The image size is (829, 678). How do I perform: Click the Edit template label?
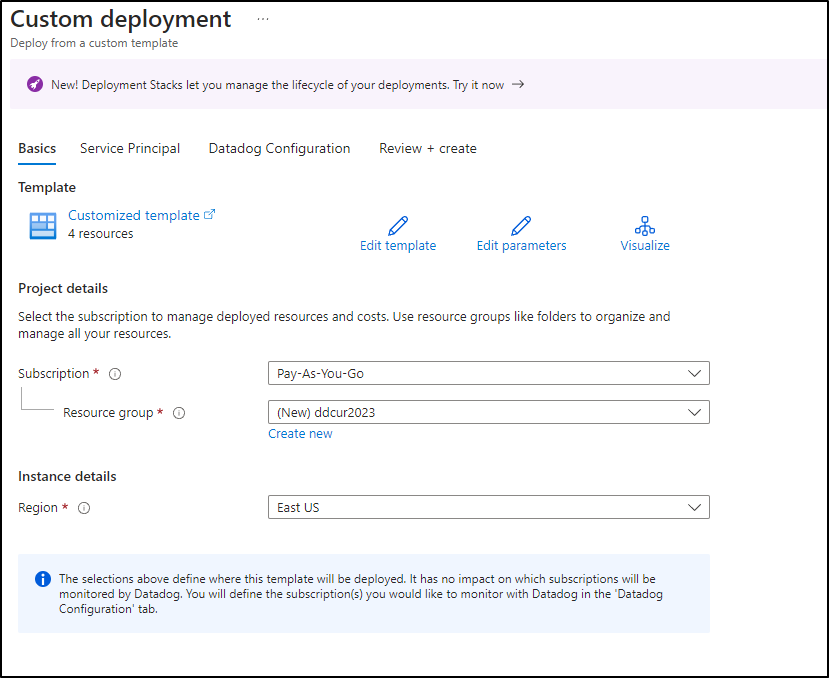pos(398,245)
